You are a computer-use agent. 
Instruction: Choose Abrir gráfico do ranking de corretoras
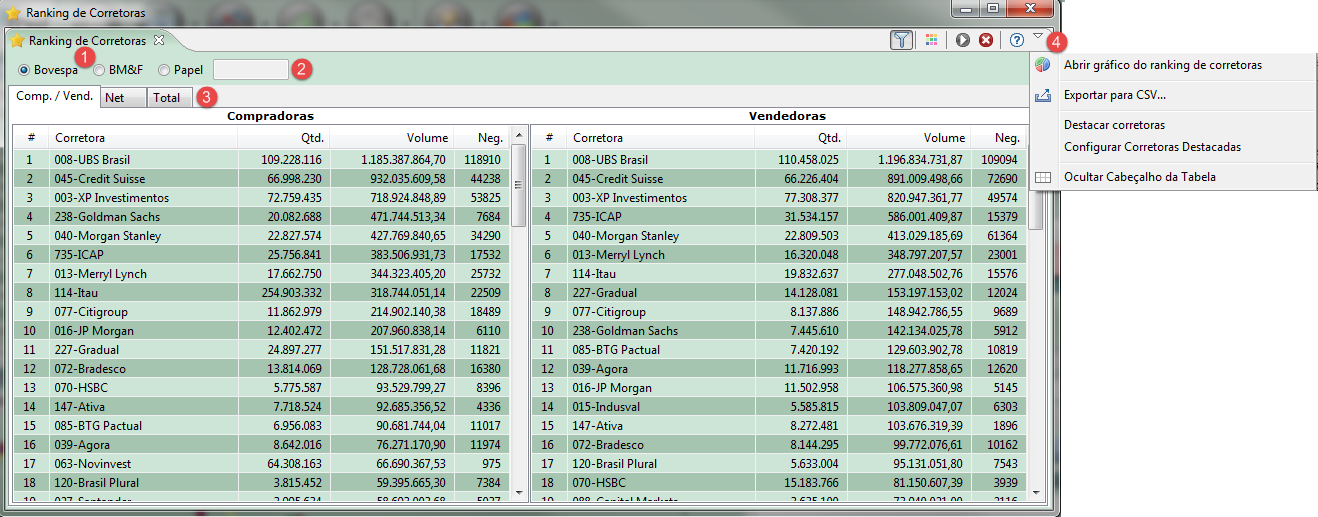point(1163,65)
